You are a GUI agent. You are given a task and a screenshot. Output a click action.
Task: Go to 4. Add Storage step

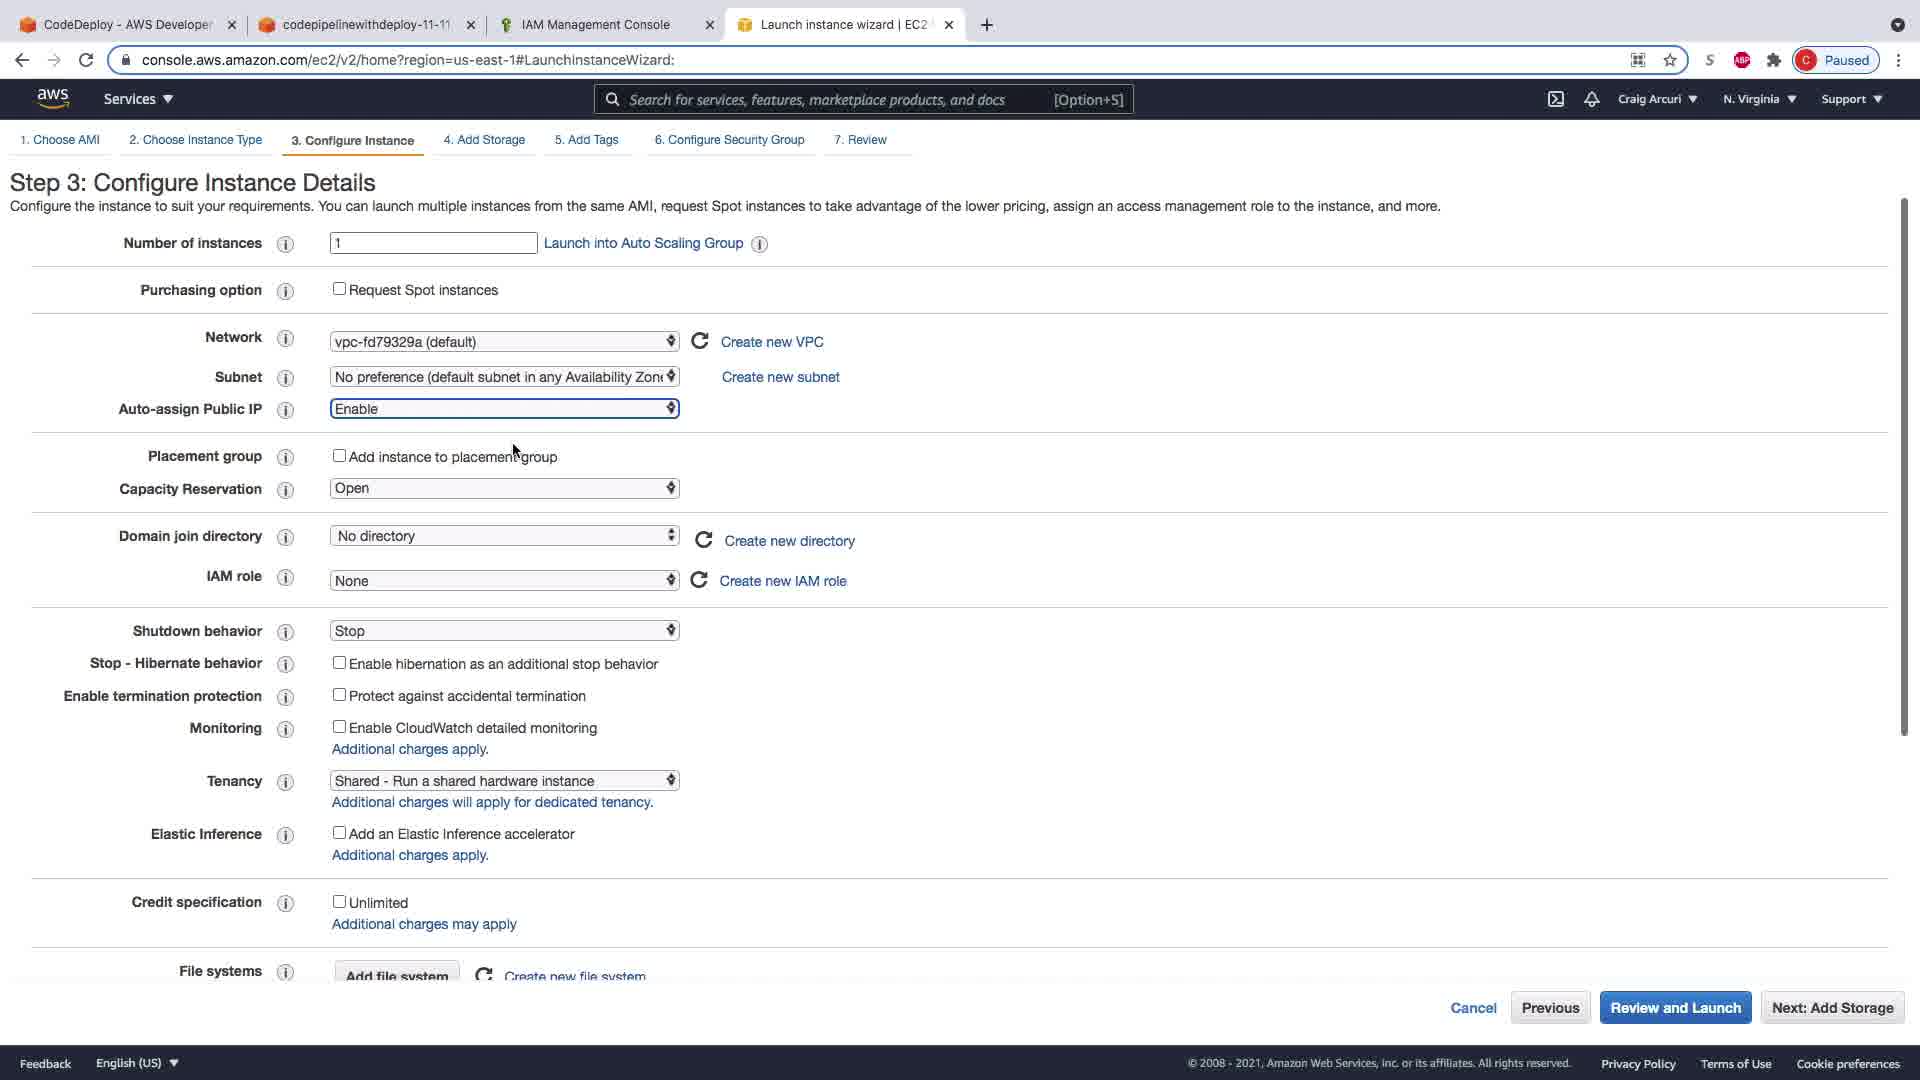point(484,140)
